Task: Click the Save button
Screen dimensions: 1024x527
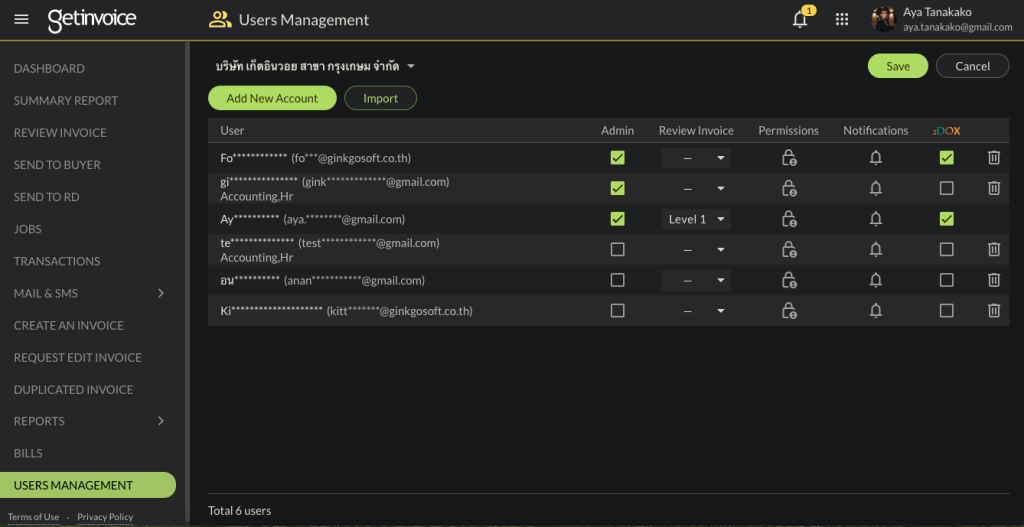Action: (x=897, y=66)
